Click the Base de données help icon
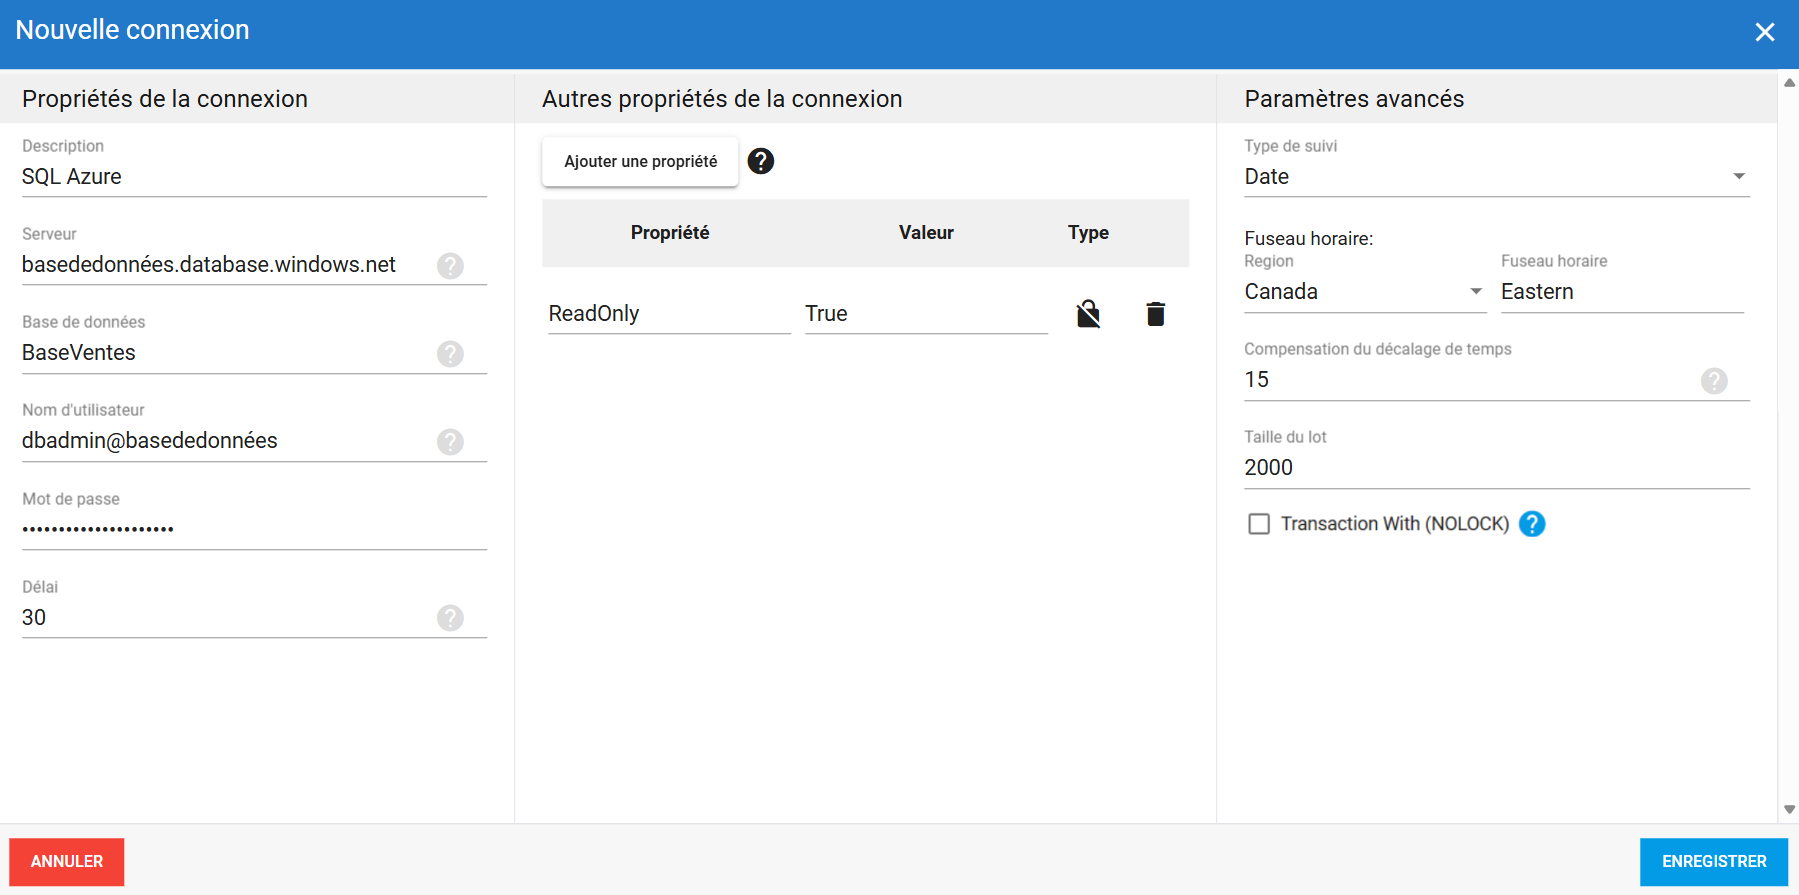 450,354
